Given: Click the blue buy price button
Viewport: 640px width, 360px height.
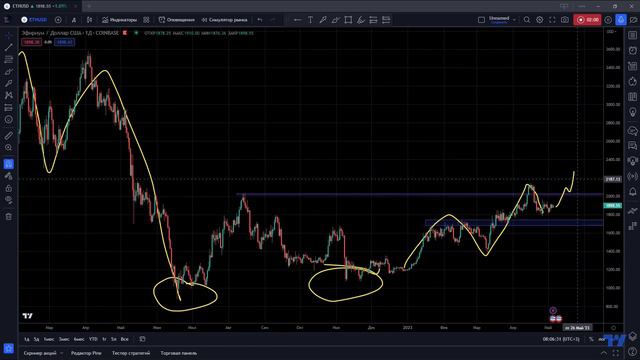Looking at the screenshot, I should (64, 42).
